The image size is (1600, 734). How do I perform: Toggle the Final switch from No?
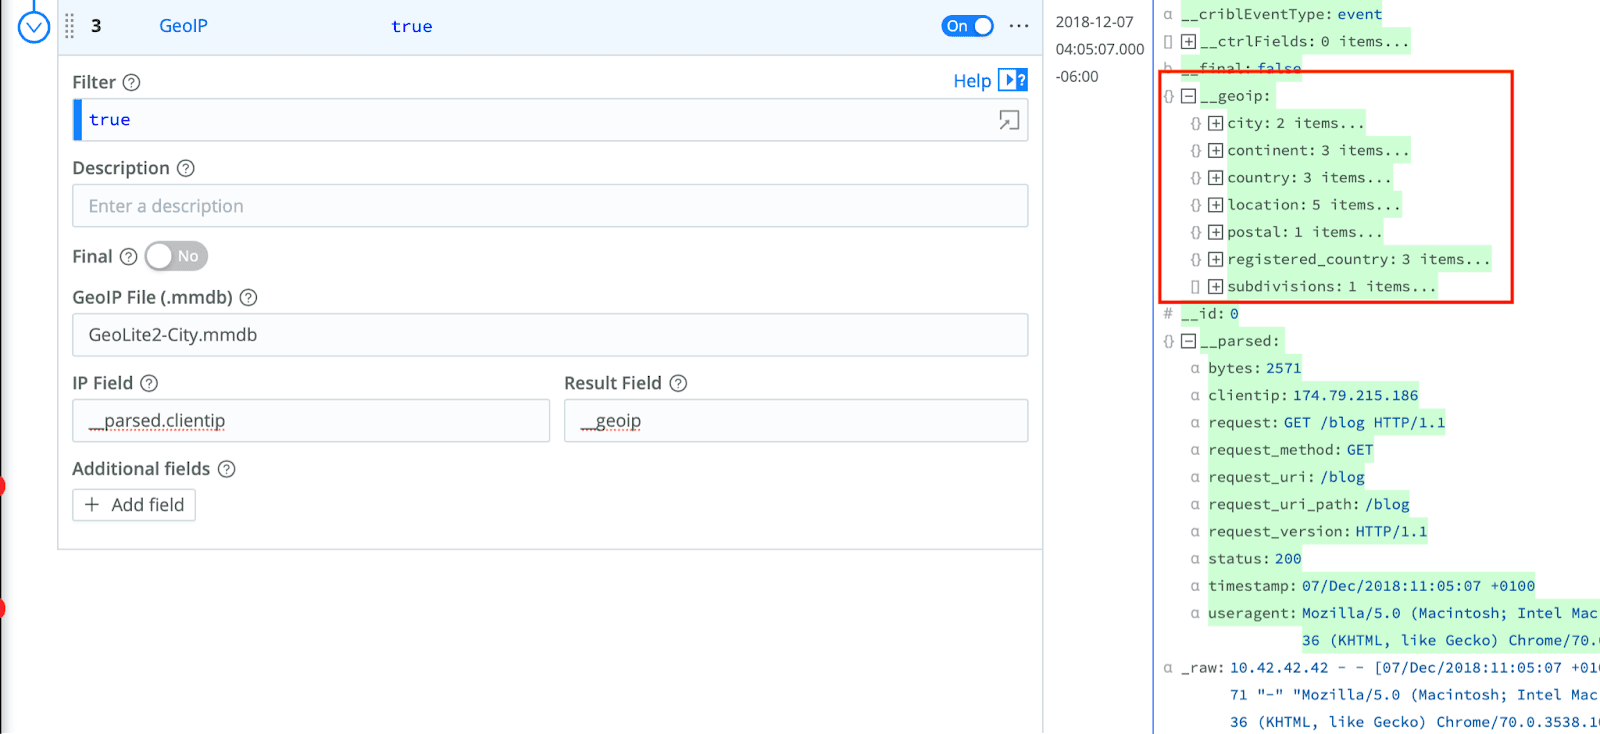tap(176, 256)
